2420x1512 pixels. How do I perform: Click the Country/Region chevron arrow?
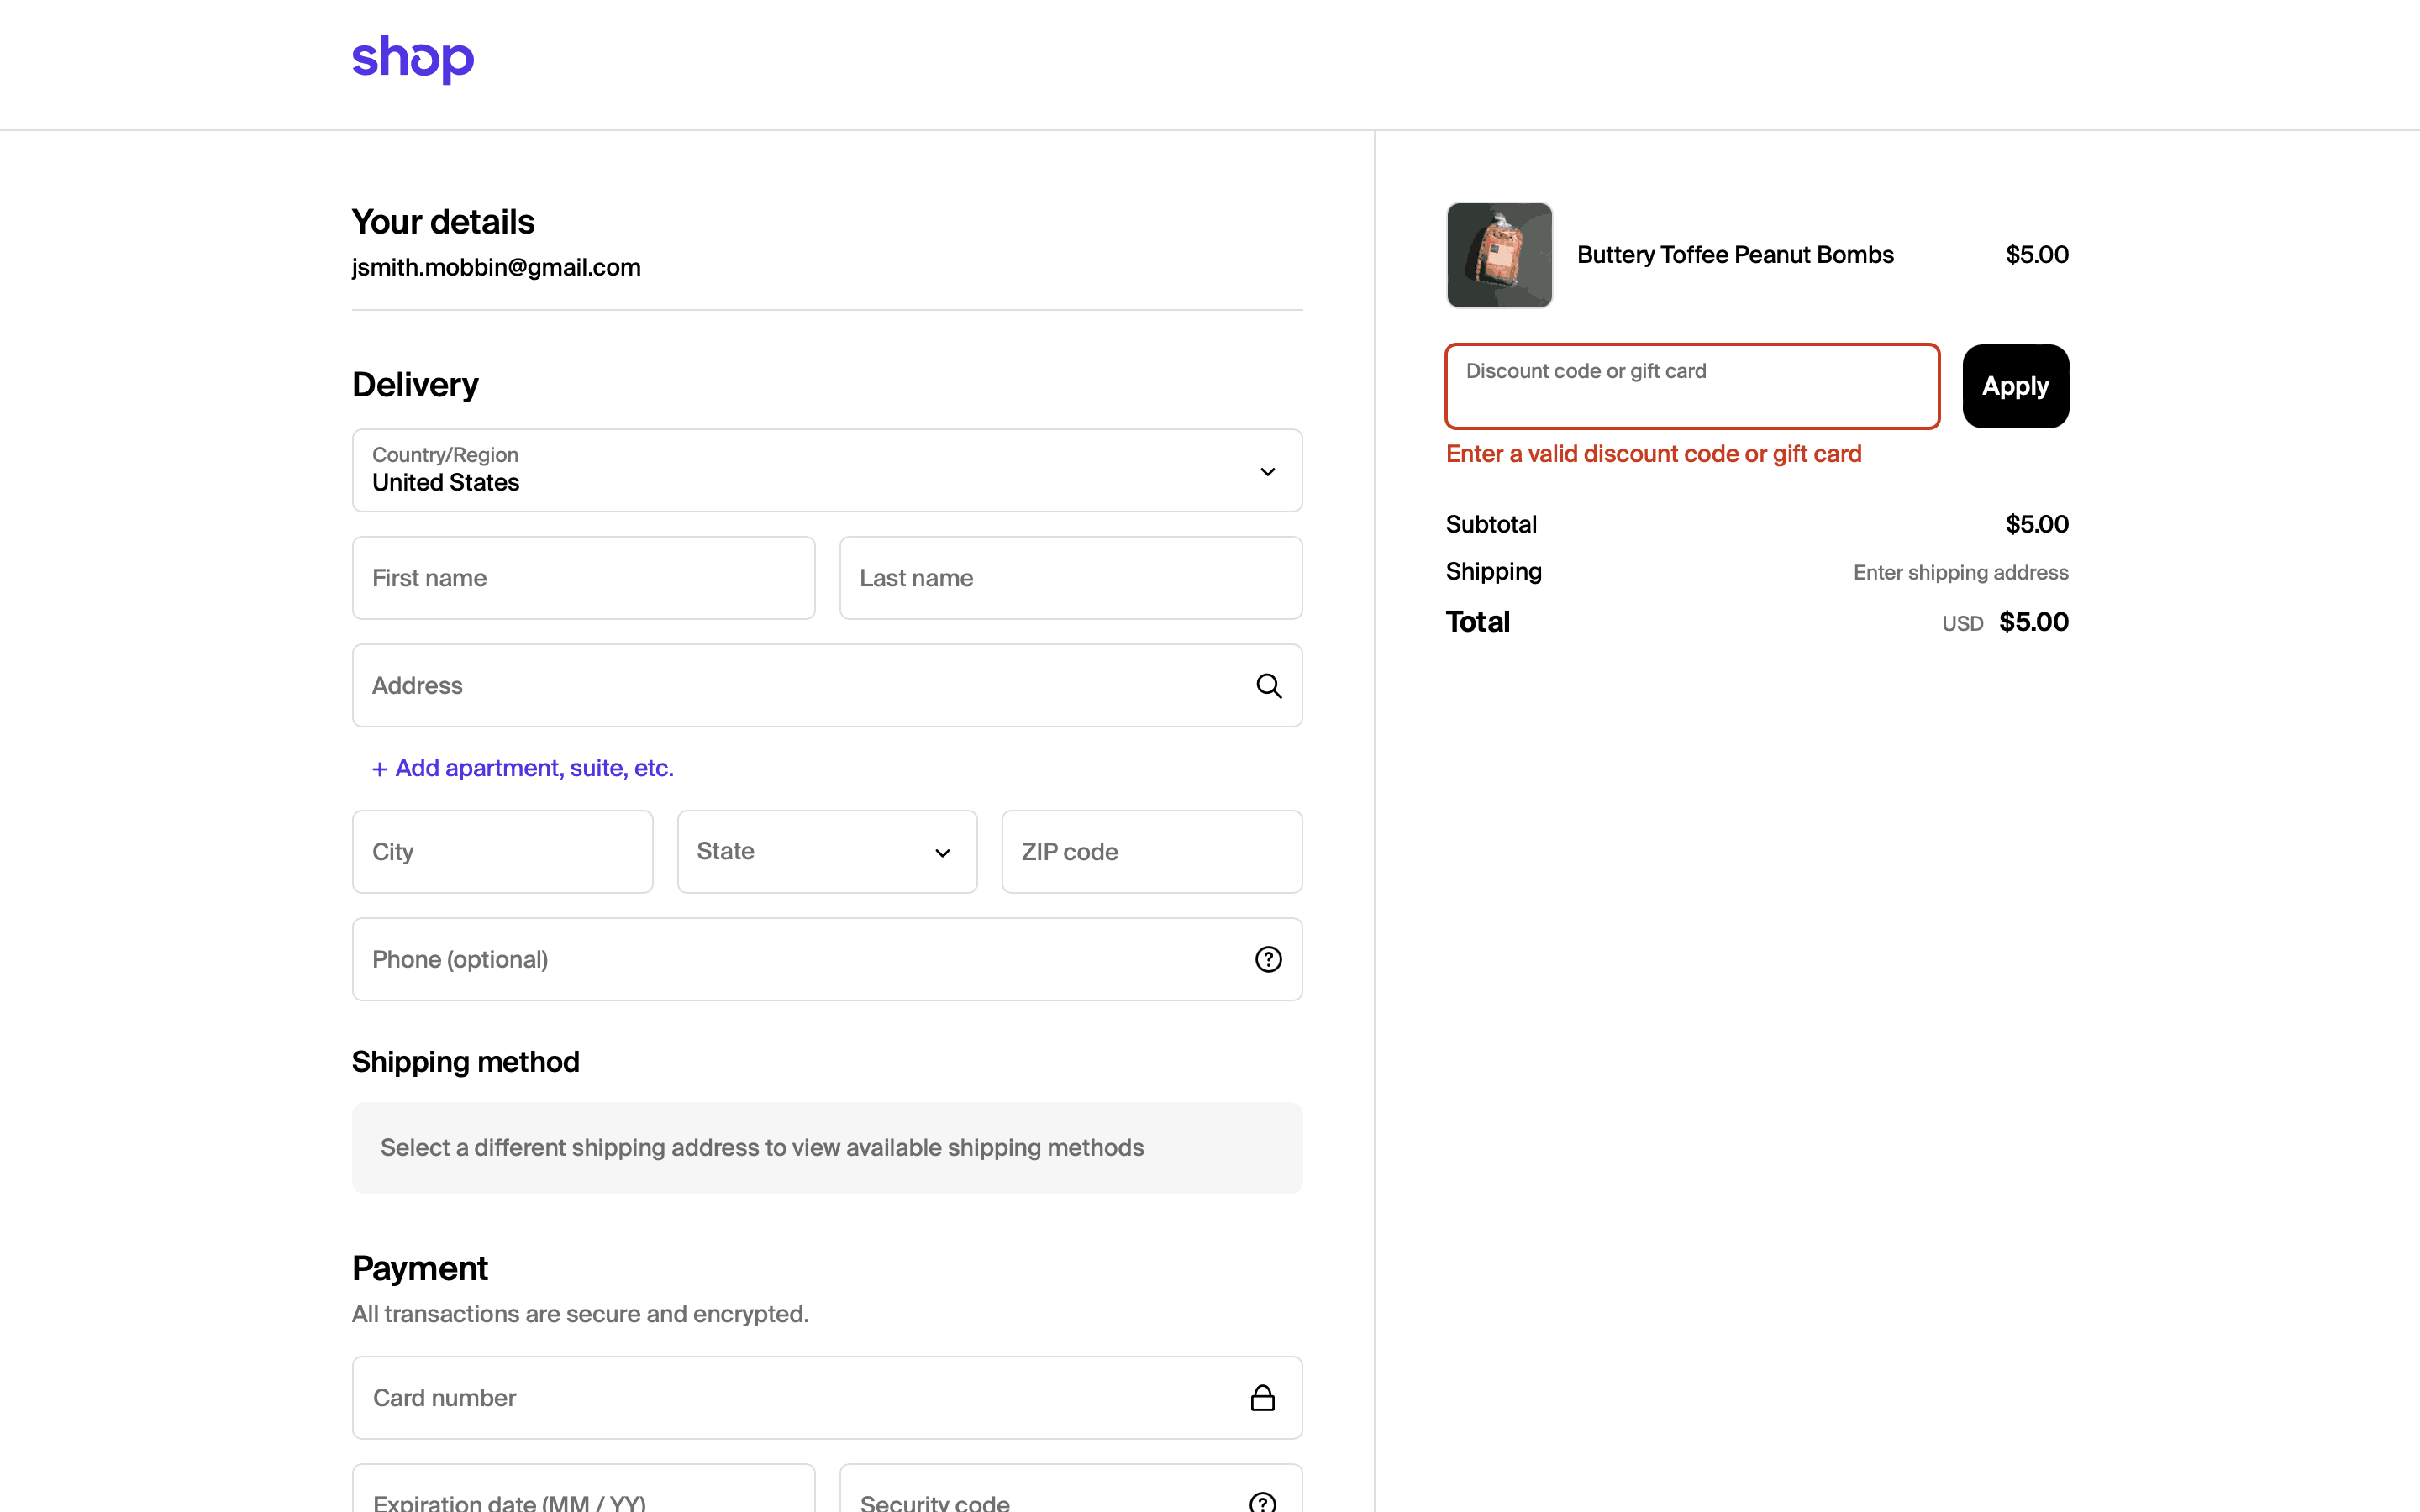[1267, 472]
